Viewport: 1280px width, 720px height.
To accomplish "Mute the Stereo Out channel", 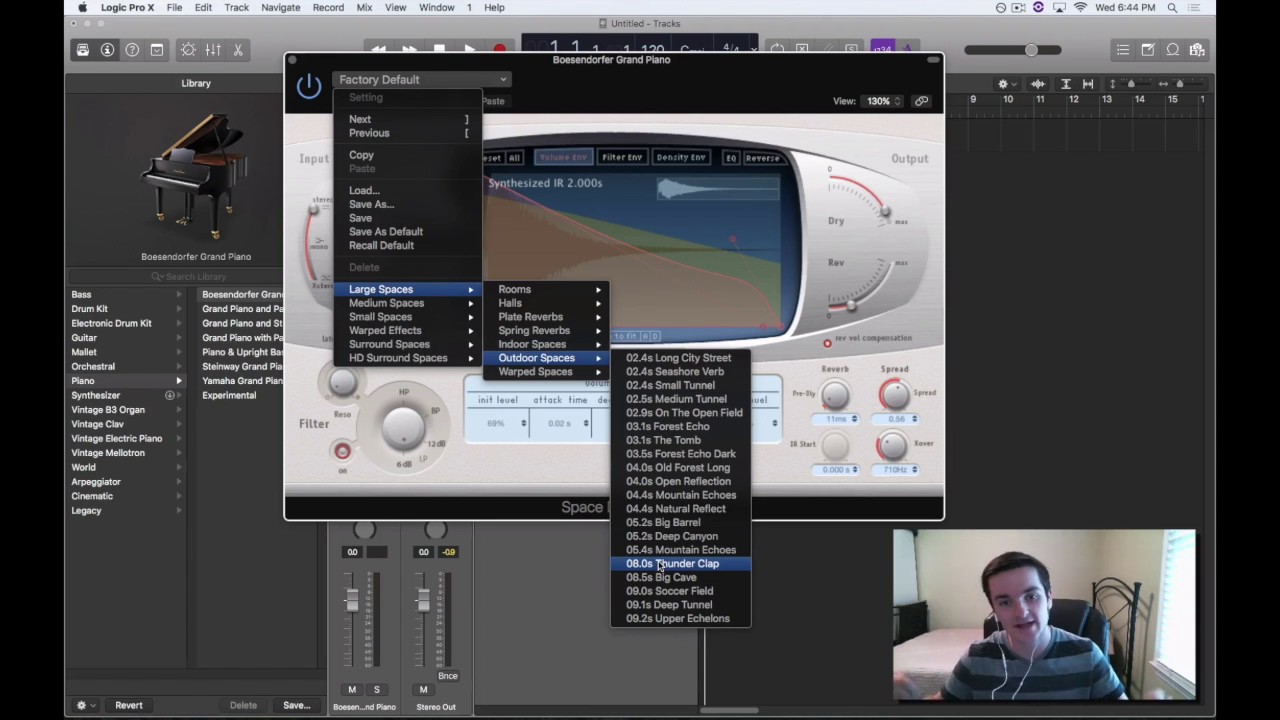I will (423, 689).
